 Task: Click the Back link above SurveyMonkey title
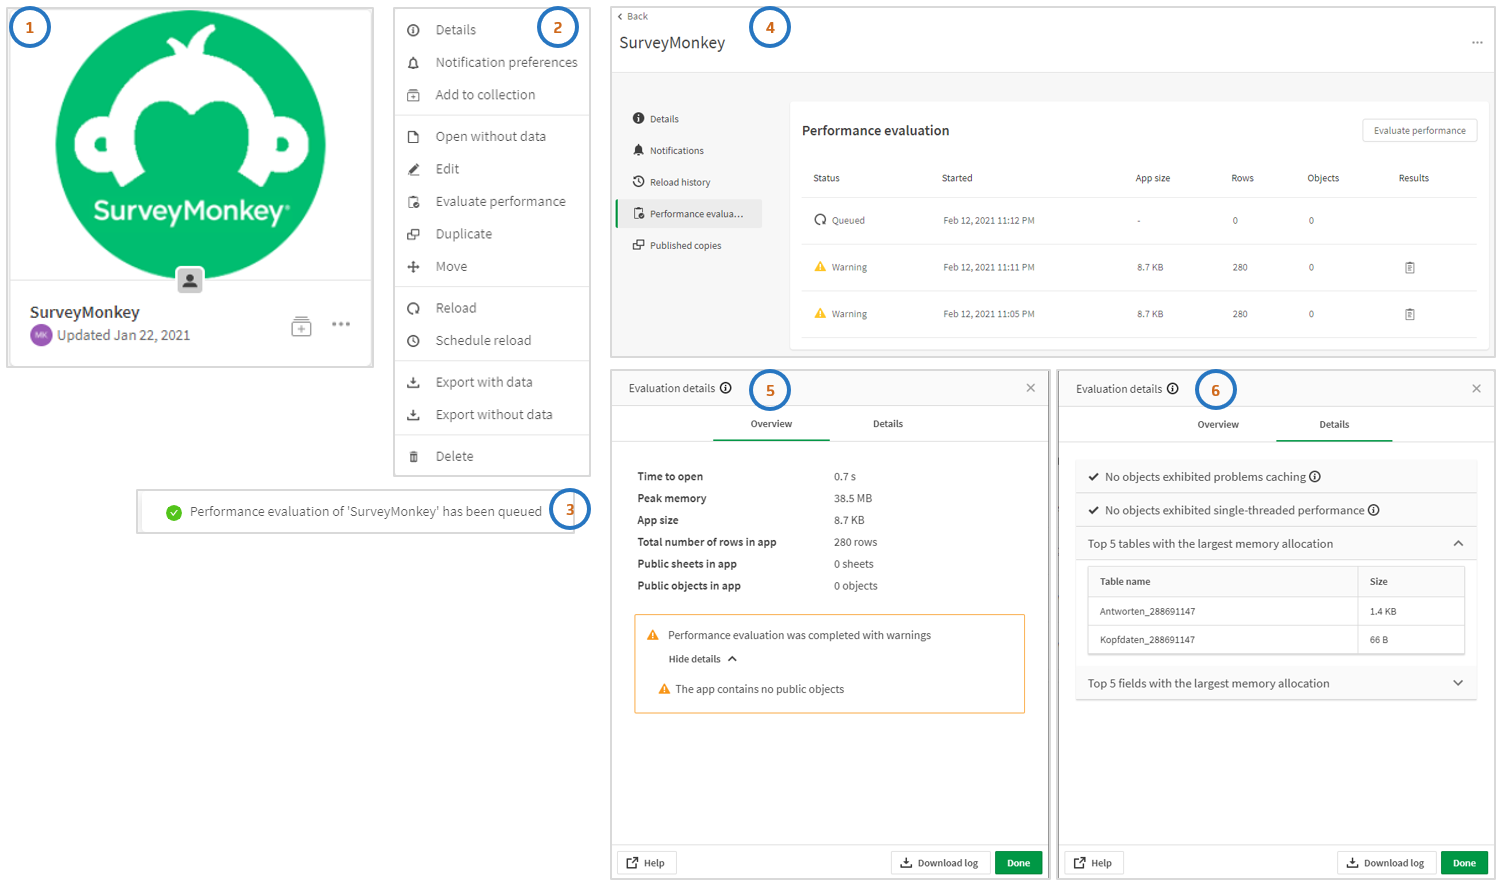pos(633,16)
